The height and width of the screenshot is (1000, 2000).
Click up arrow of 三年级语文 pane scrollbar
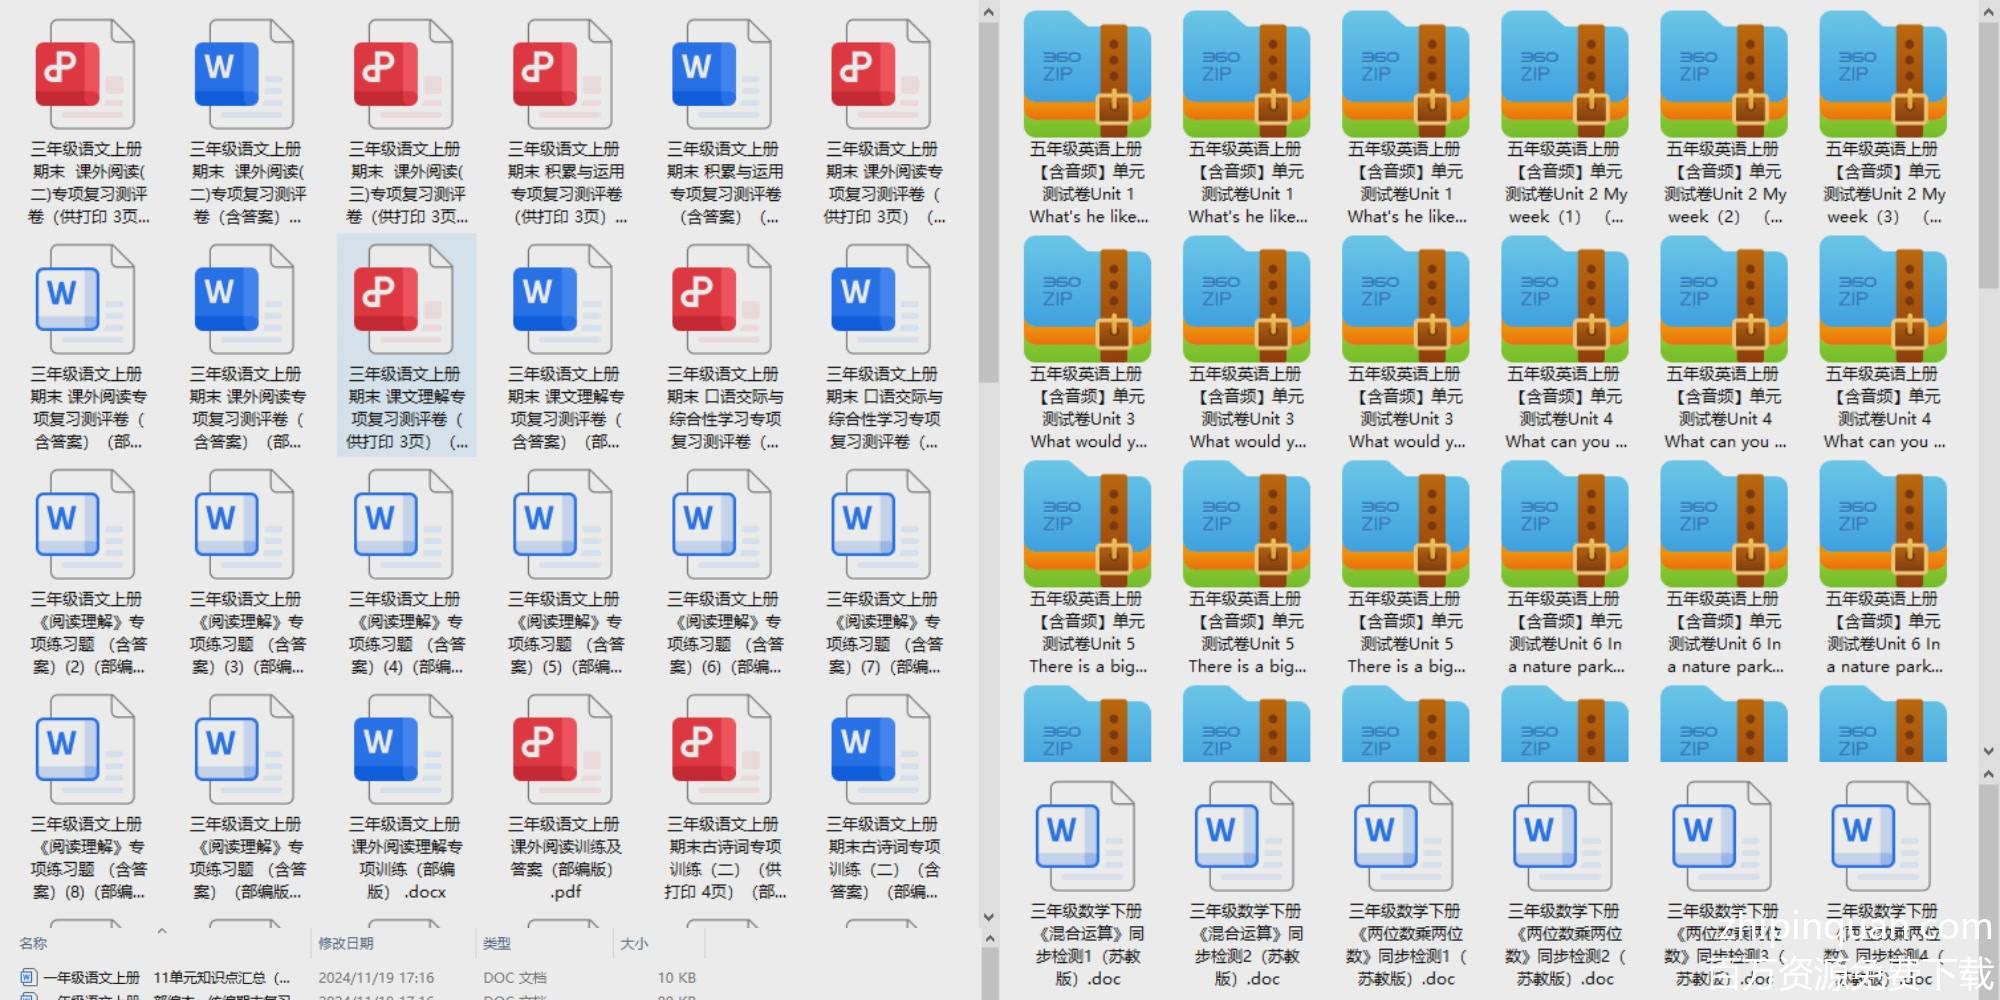pos(989,12)
